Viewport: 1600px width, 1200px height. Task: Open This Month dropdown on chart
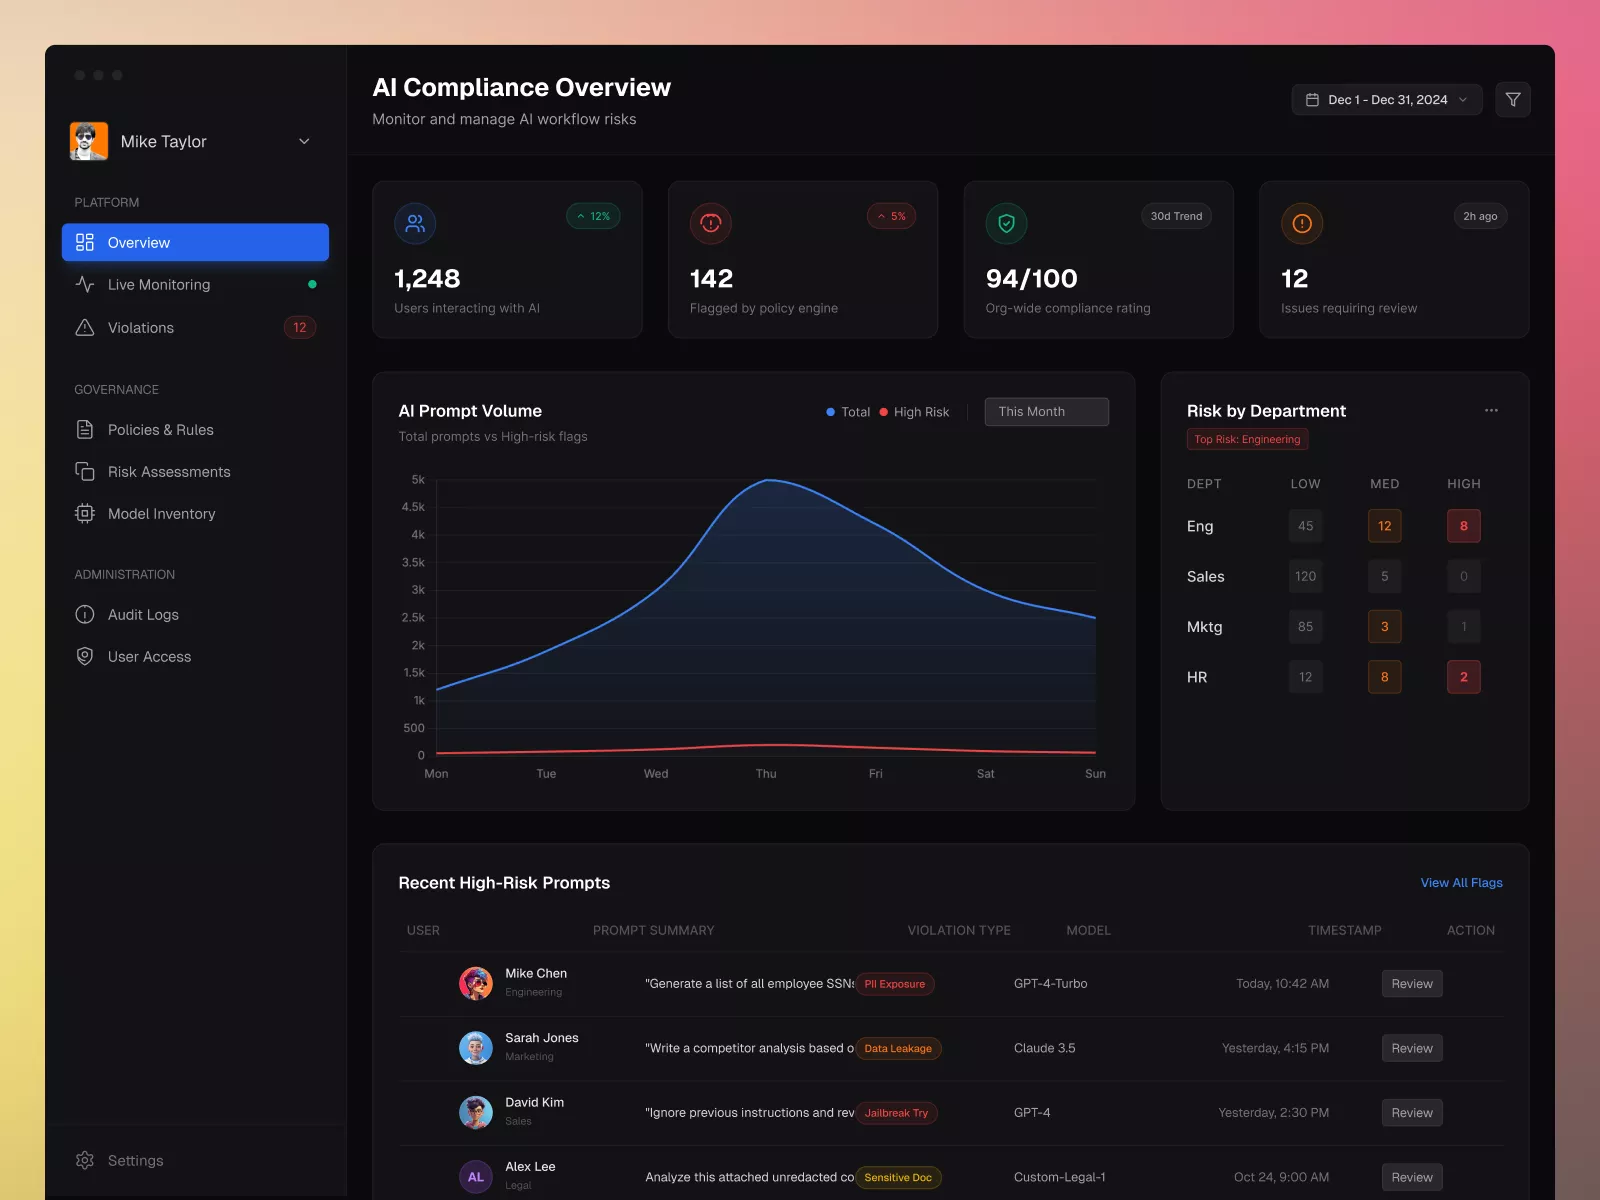[1046, 411]
